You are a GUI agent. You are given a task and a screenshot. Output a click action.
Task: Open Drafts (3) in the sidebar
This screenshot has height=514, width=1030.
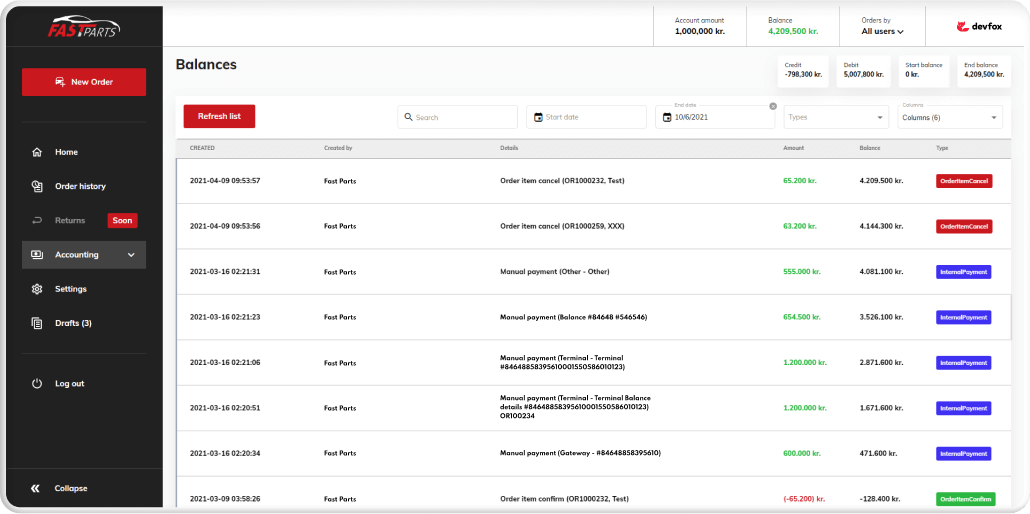73,323
